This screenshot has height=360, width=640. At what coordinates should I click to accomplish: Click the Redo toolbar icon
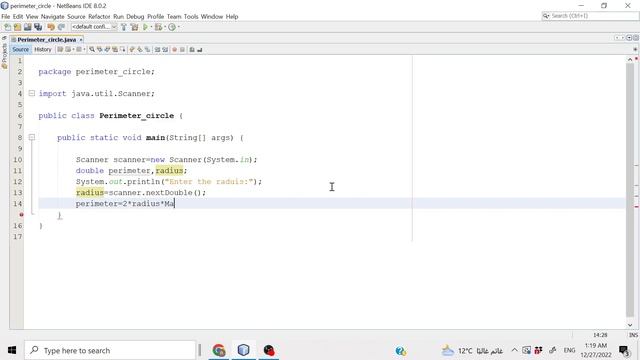click(x=61, y=27)
